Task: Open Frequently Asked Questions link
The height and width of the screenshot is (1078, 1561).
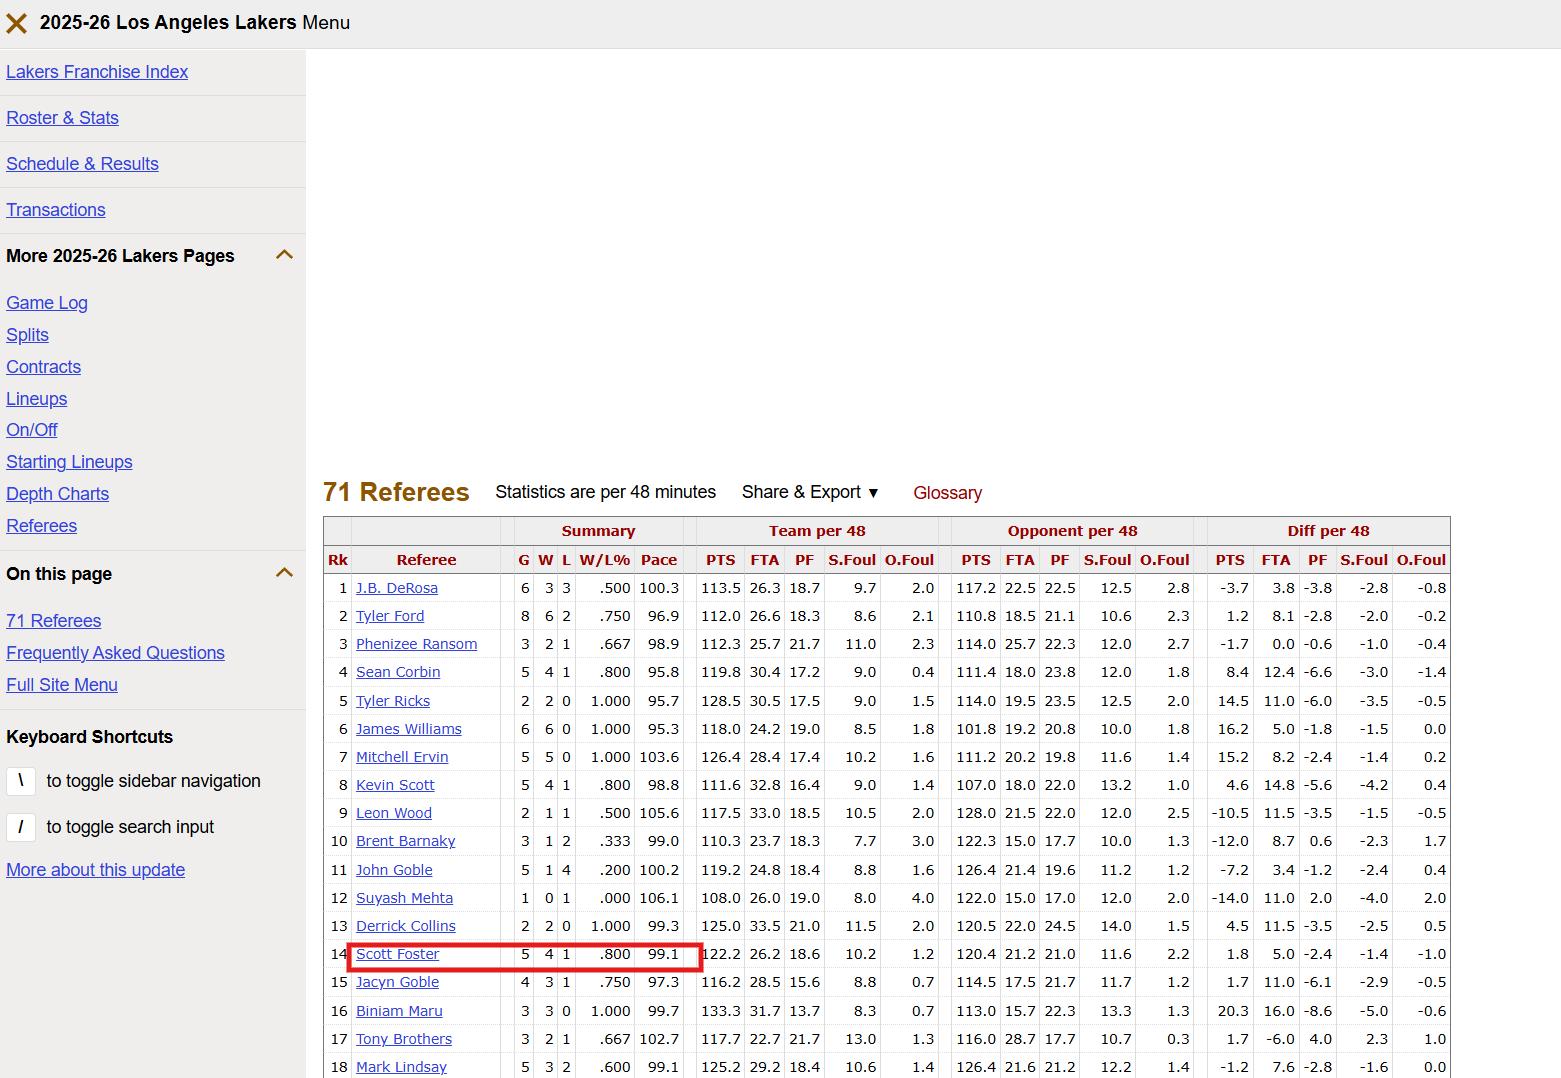Action: pyautogui.click(x=115, y=653)
